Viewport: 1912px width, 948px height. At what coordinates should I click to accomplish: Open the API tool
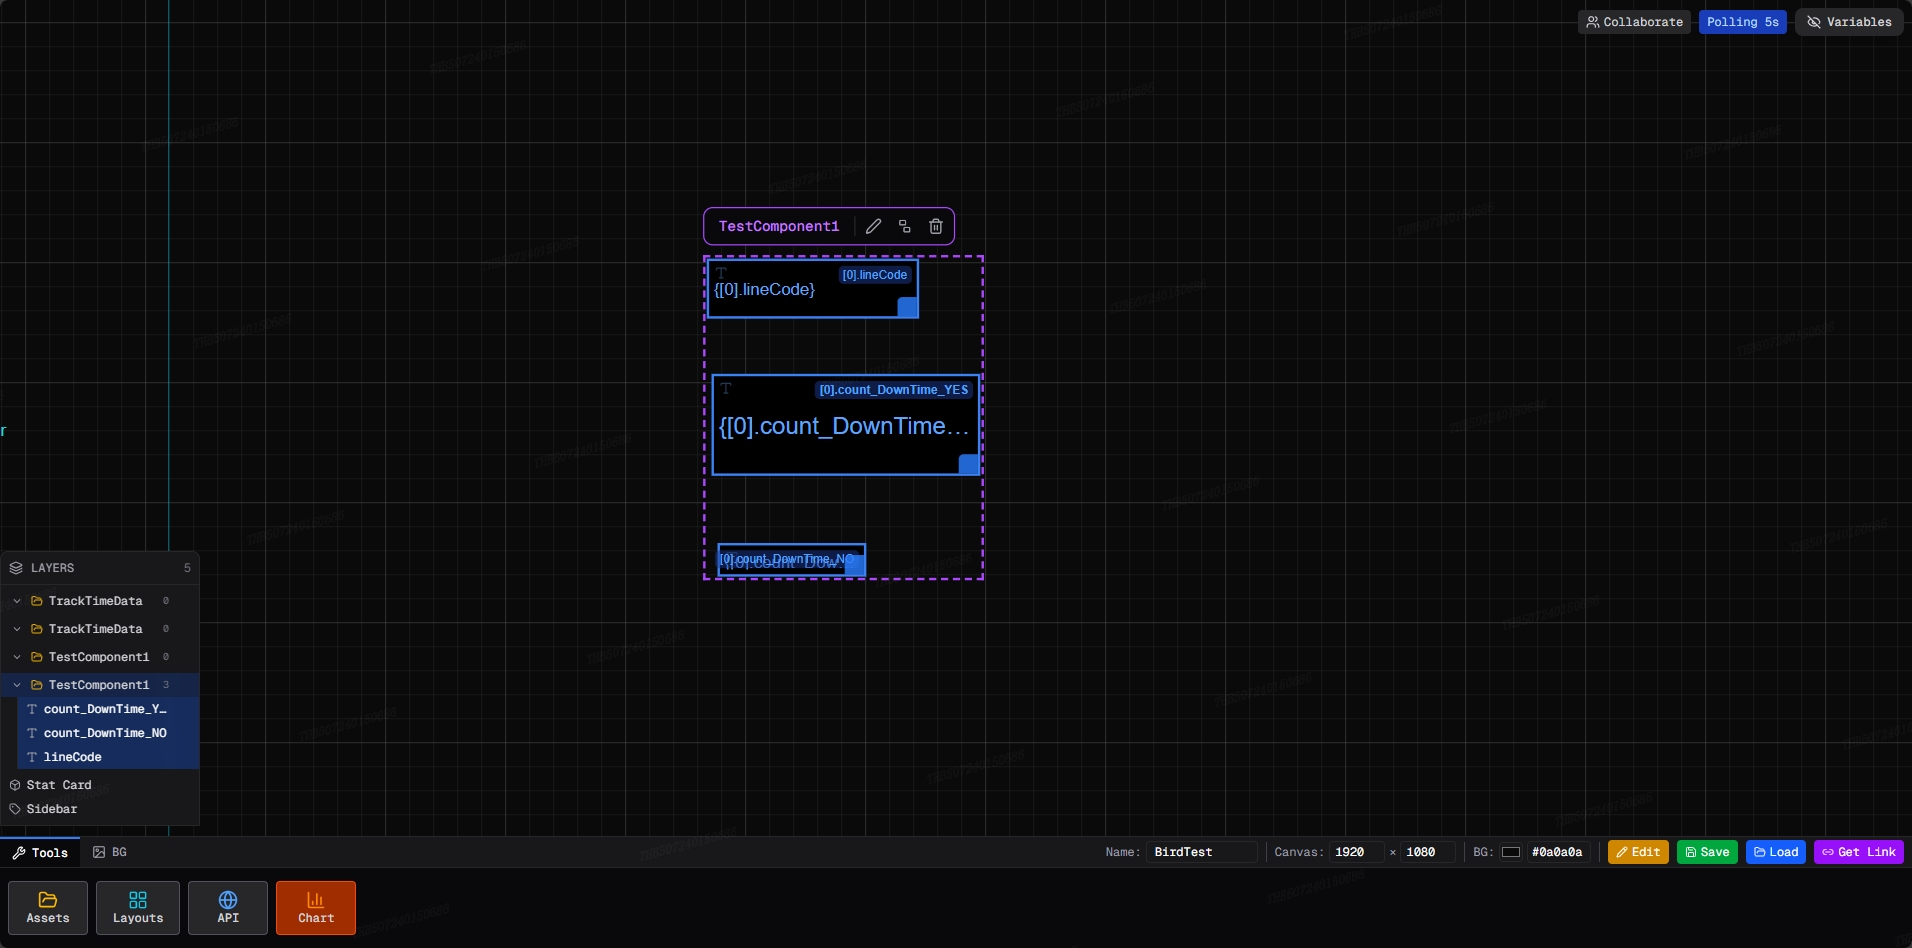pyautogui.click(x=228, y=908)
